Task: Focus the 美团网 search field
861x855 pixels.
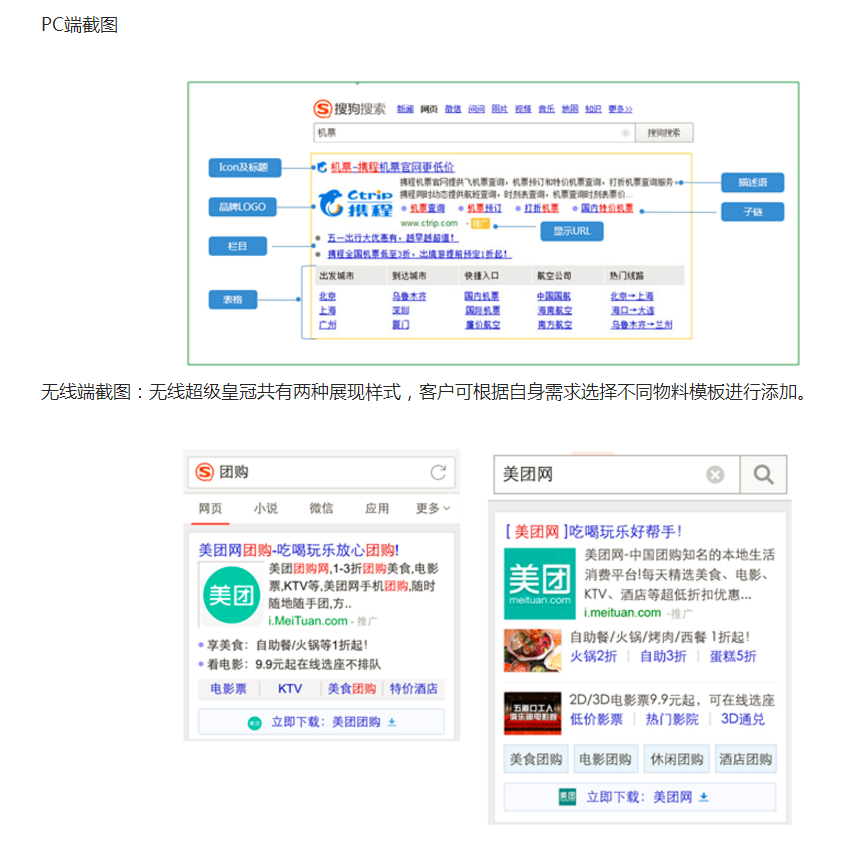Action: coord(617,474)
